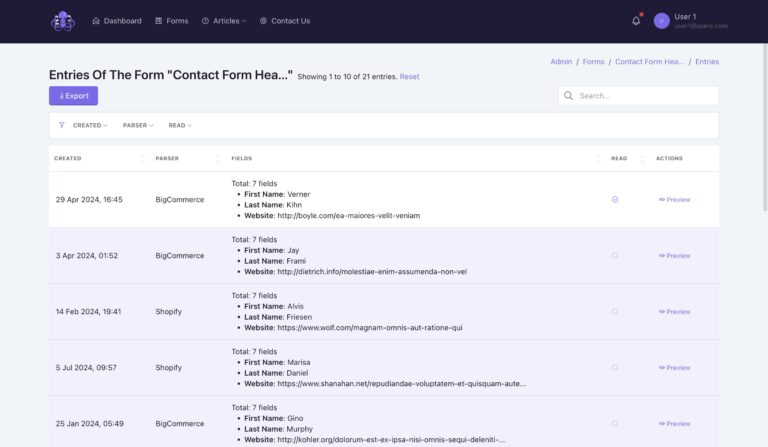Click the site logo in the navbar
Image resolution: width=768 pixels, height=447 pixels.
pyautogui.click(x=63, y=21)
